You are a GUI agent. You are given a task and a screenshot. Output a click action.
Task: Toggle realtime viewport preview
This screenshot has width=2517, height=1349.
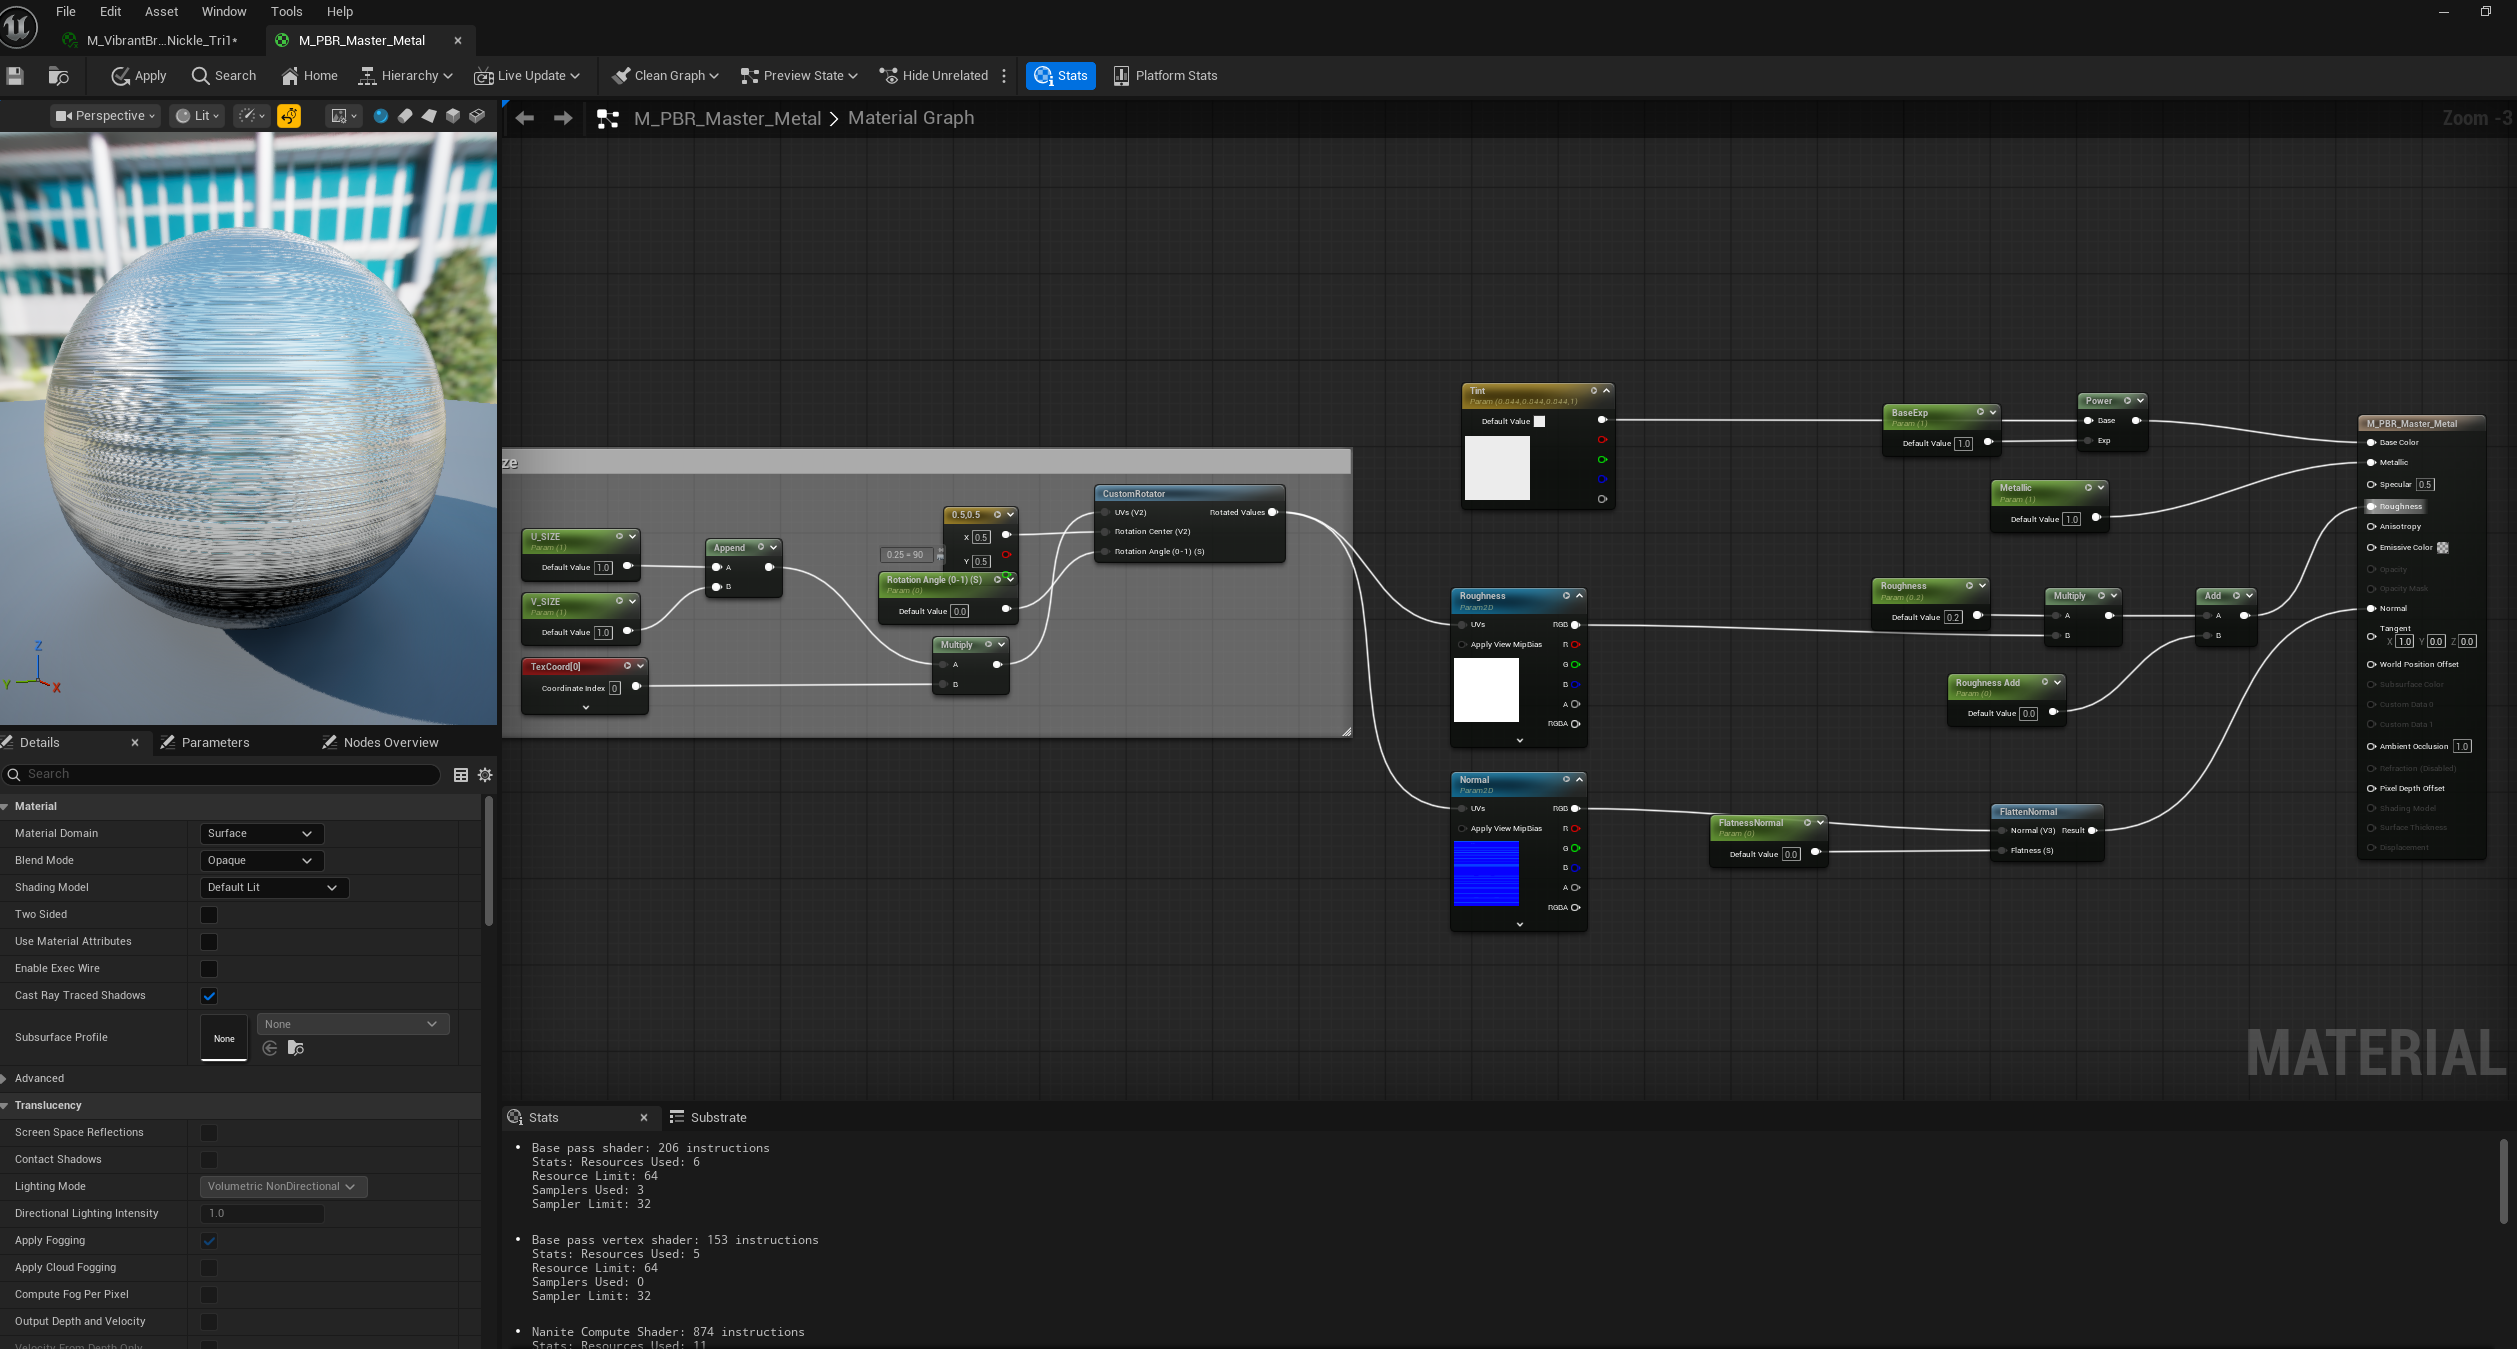point(289,117)
